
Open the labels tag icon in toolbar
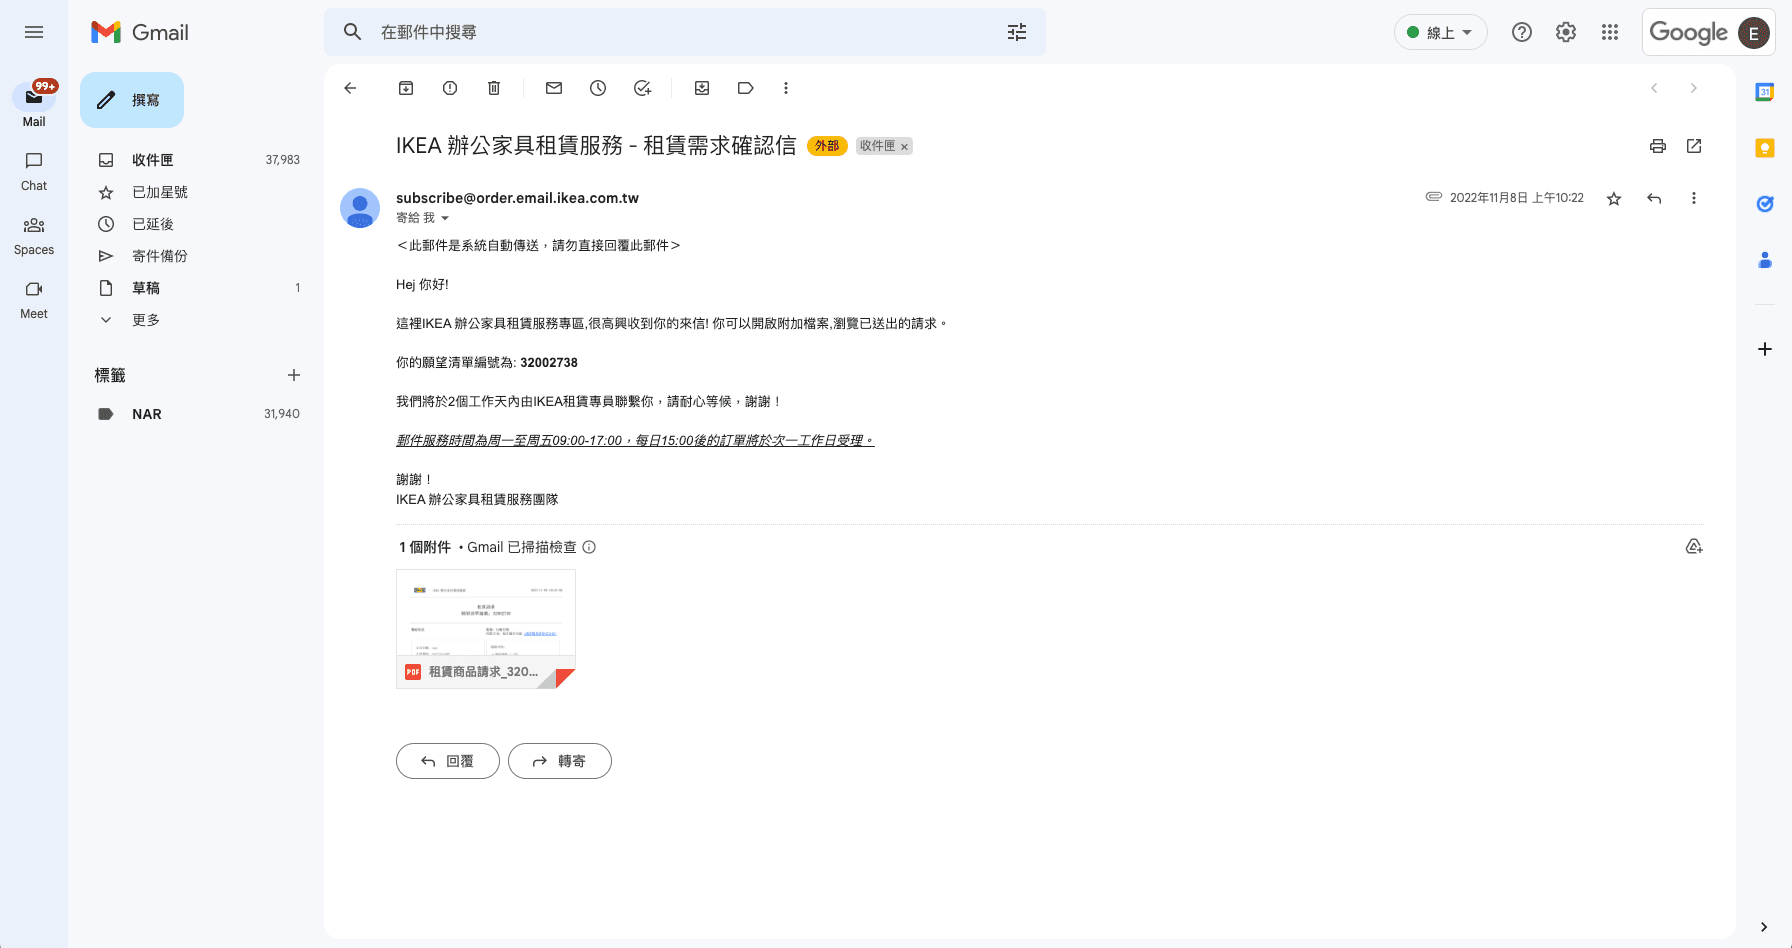(x=746, y=88)
